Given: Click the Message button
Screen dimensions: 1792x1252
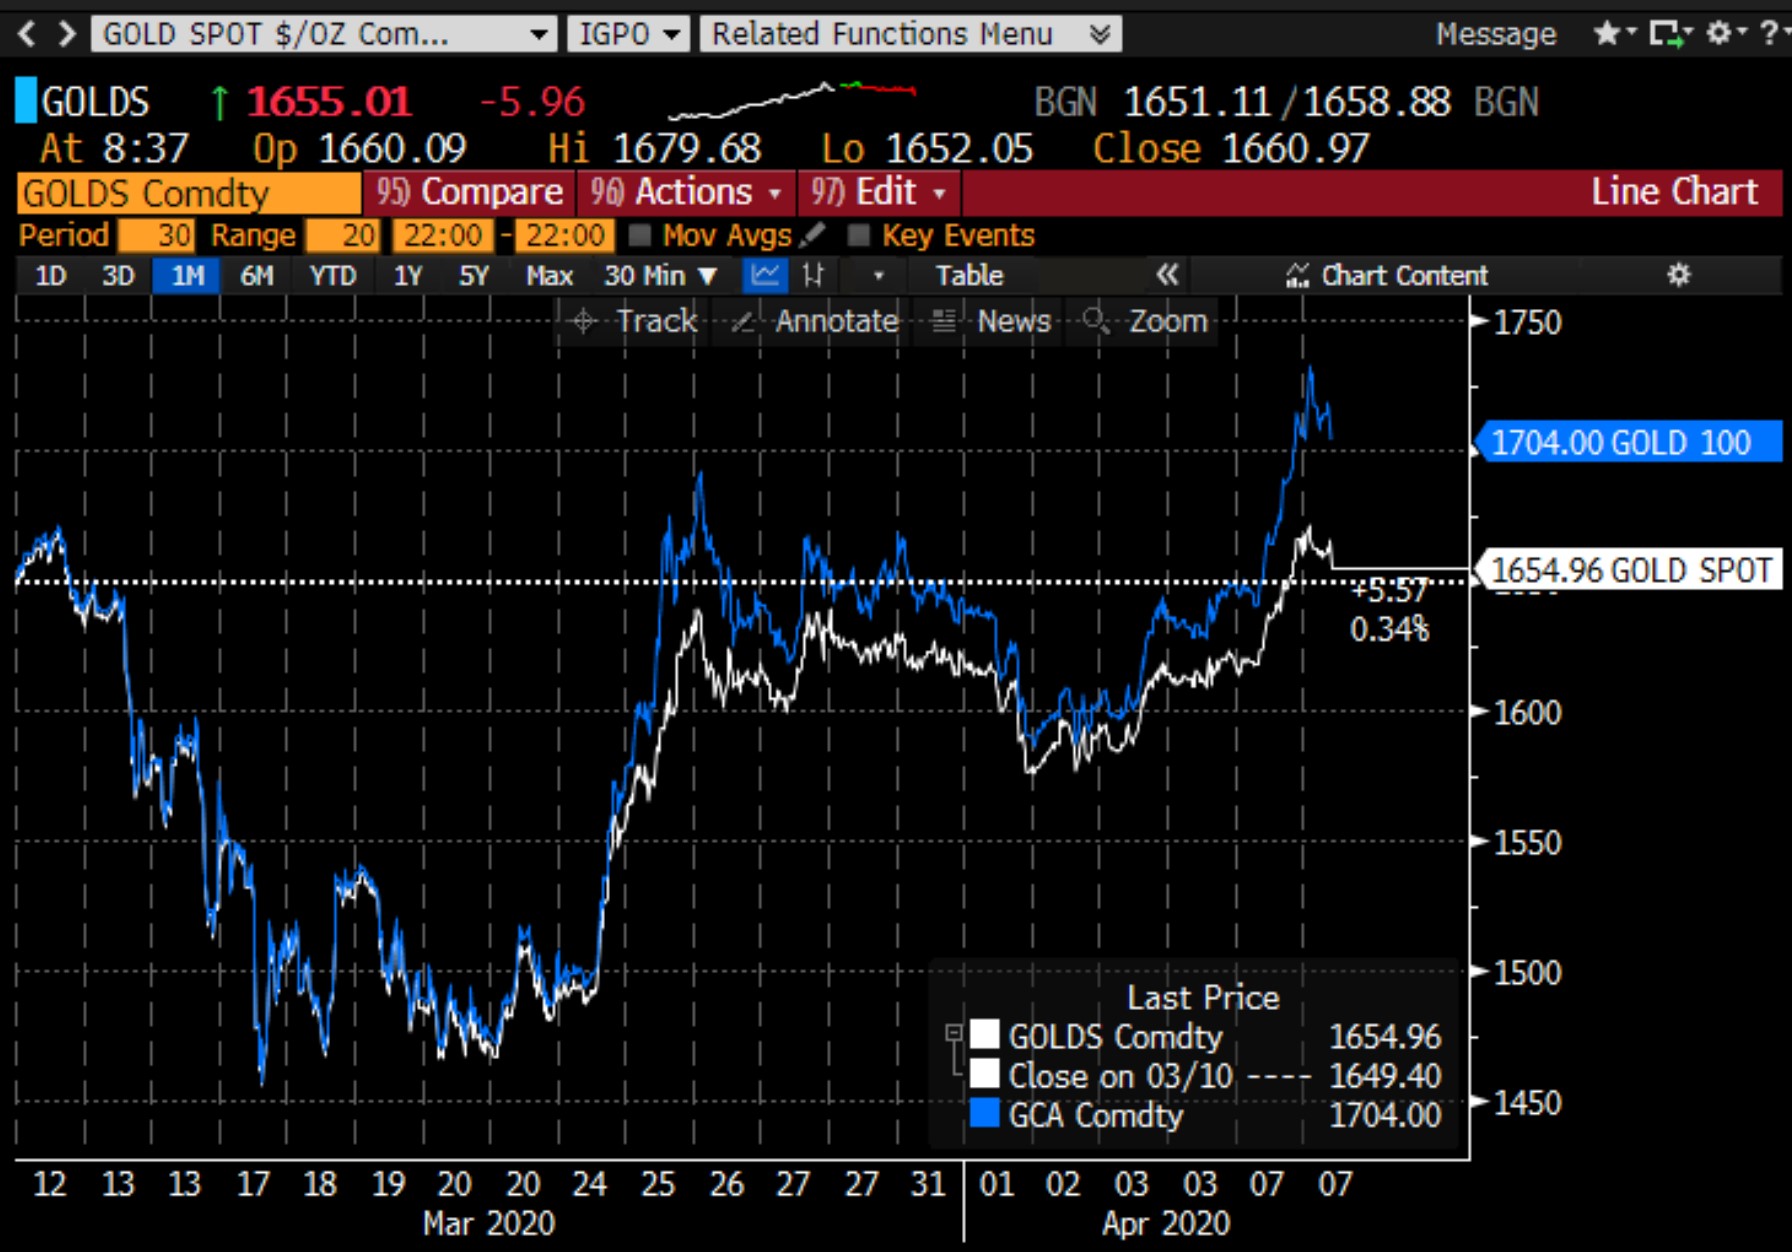Looking at the screenshot, I should (1496, 34).
